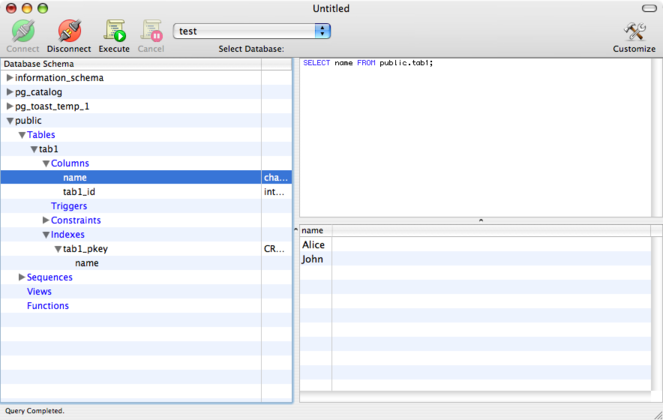Expand the information_schema node
The width and height of the screenshot is (663, 420).
[x=10, y=78]
